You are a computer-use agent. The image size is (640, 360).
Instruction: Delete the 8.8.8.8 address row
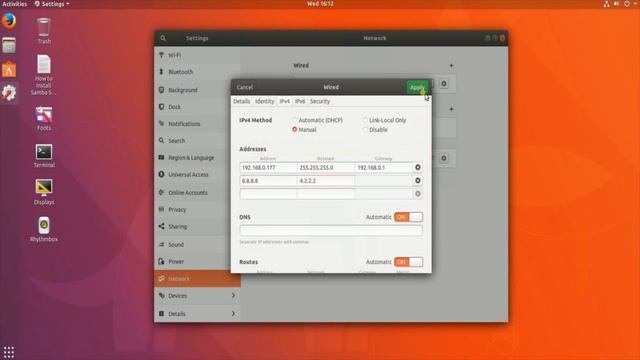point(418,180)
